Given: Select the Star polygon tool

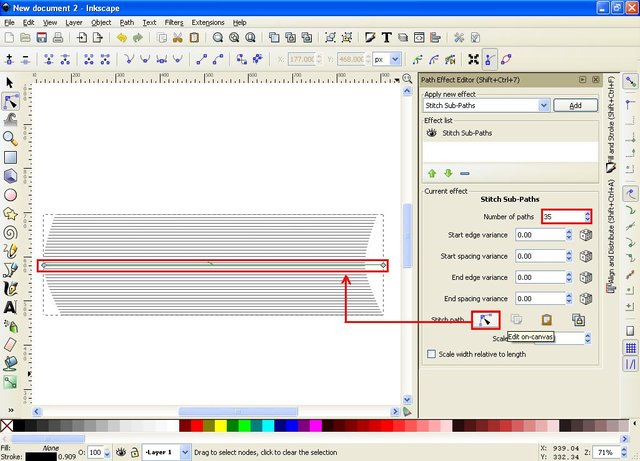Looking at the screenshot, I should (10, 214).
